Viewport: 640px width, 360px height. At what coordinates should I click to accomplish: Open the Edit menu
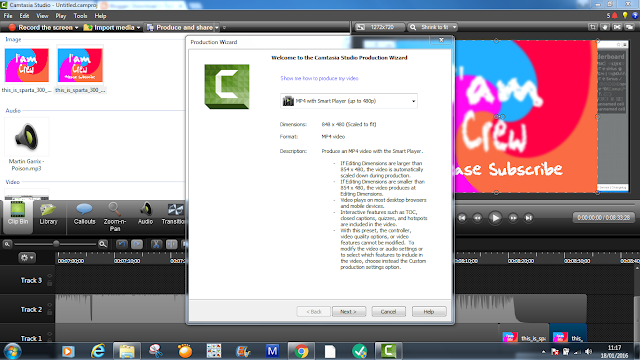point(24,16)
